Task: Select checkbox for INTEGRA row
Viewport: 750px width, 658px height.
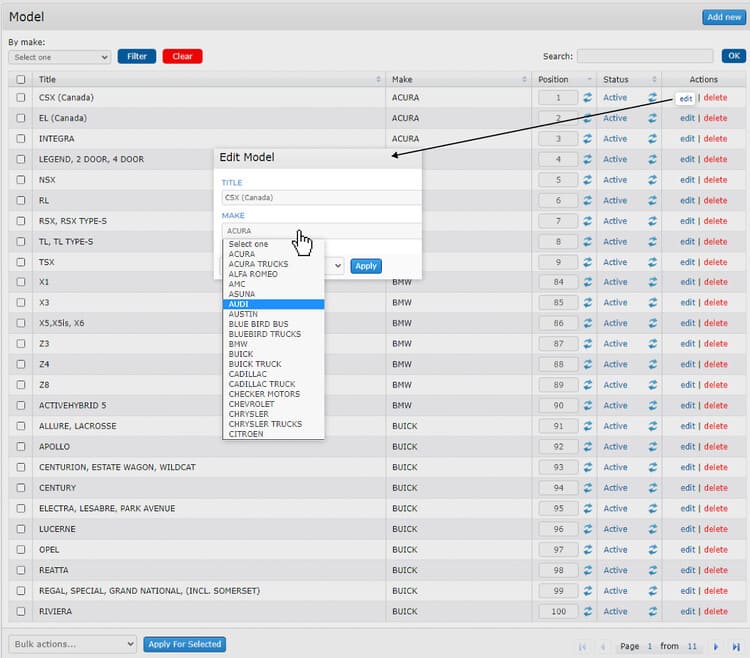Action: tap(21, 139)
